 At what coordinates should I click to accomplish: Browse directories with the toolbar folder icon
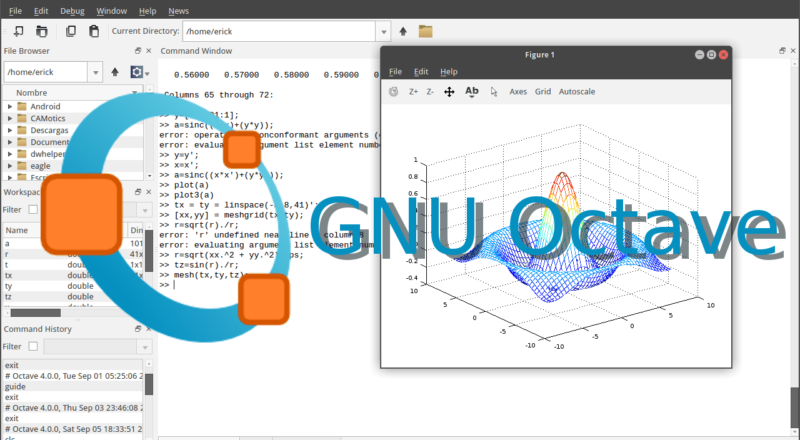pyautogui.click(x=426, y=31)
